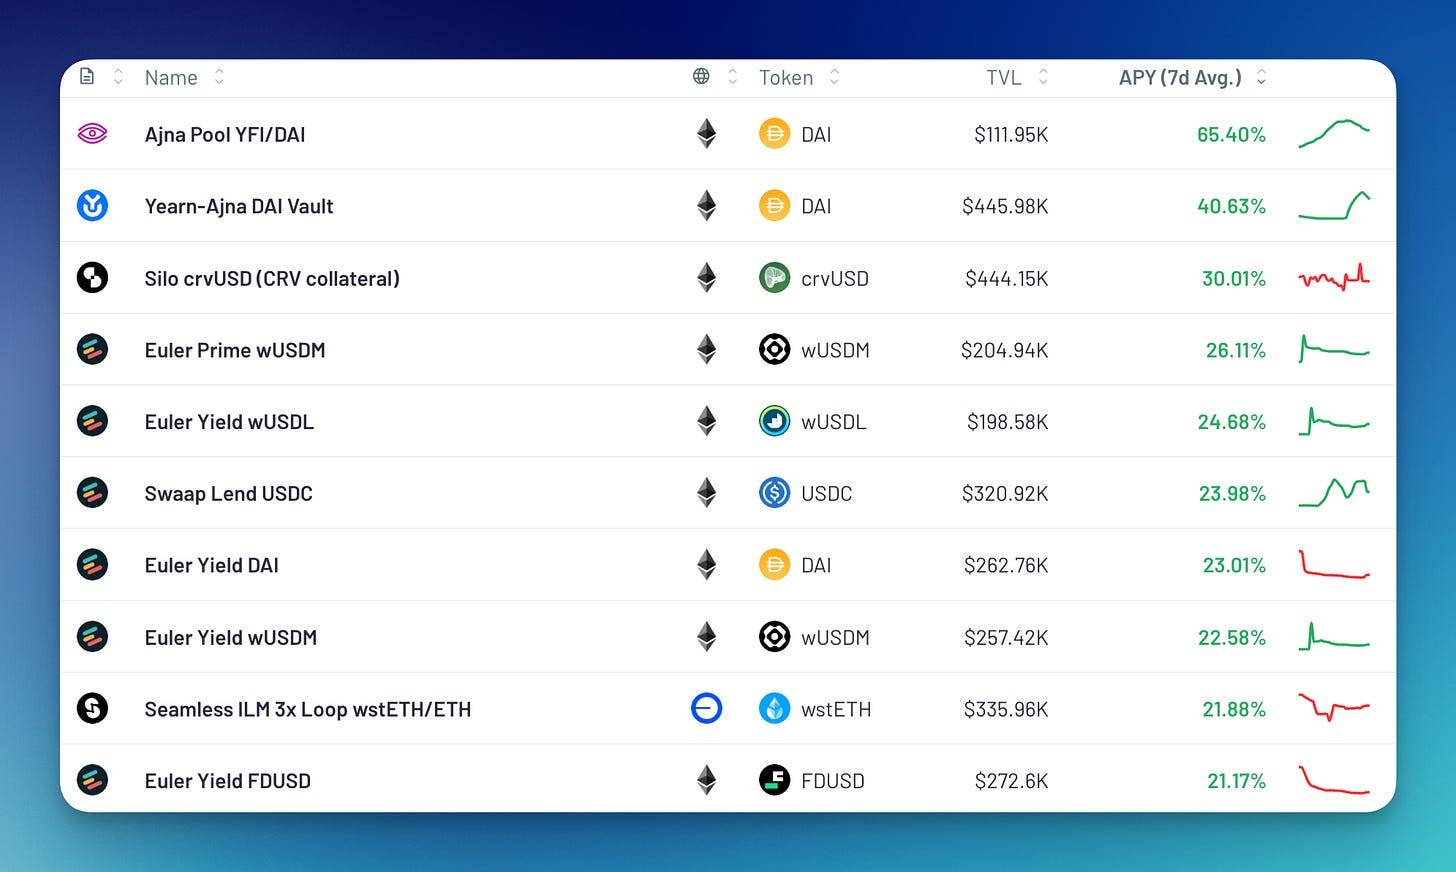
Task: Sort using arrows beside TVL header
Action: (1043, 76)
